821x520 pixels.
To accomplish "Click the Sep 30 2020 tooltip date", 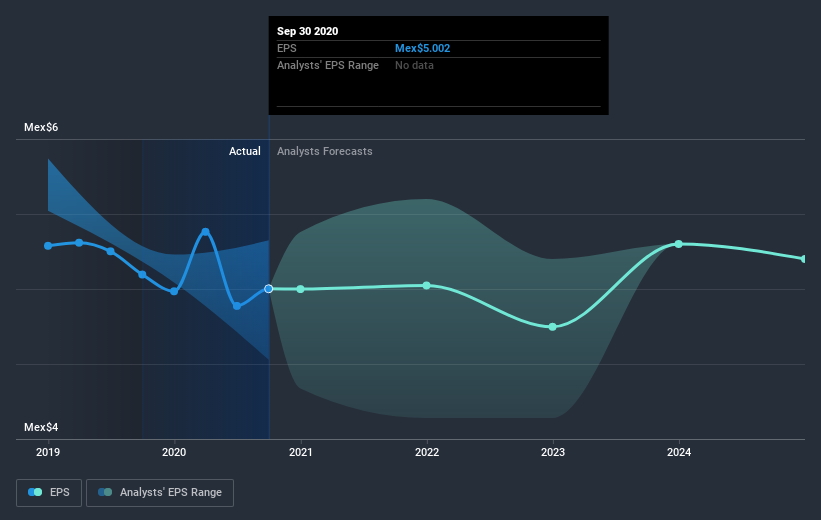I will (307, 31).
